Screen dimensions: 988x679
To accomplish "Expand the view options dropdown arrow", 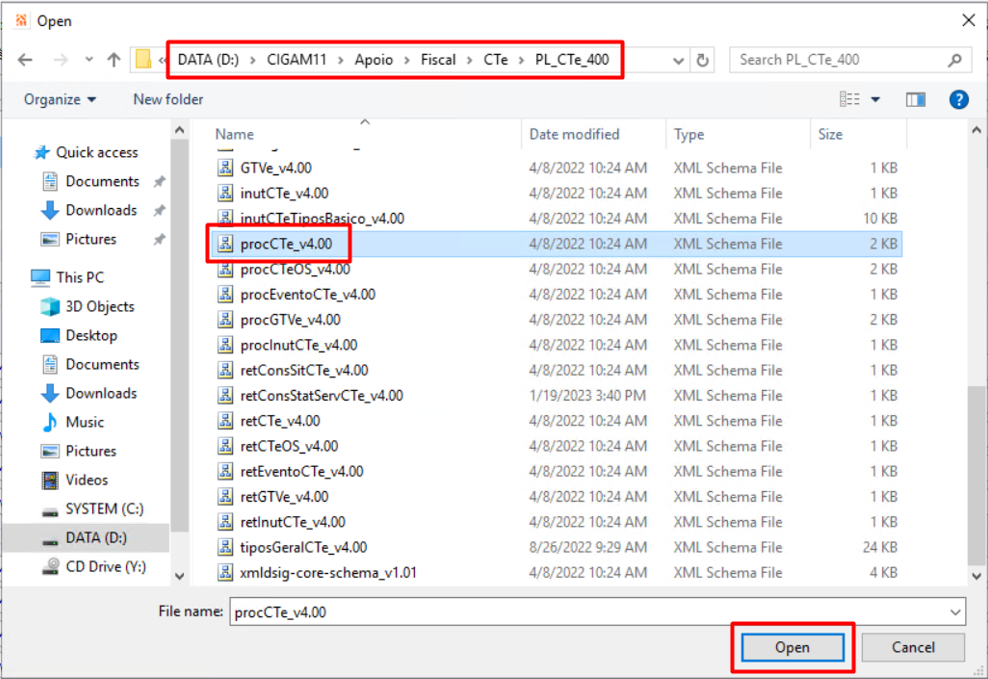I will tap(875, 100).
